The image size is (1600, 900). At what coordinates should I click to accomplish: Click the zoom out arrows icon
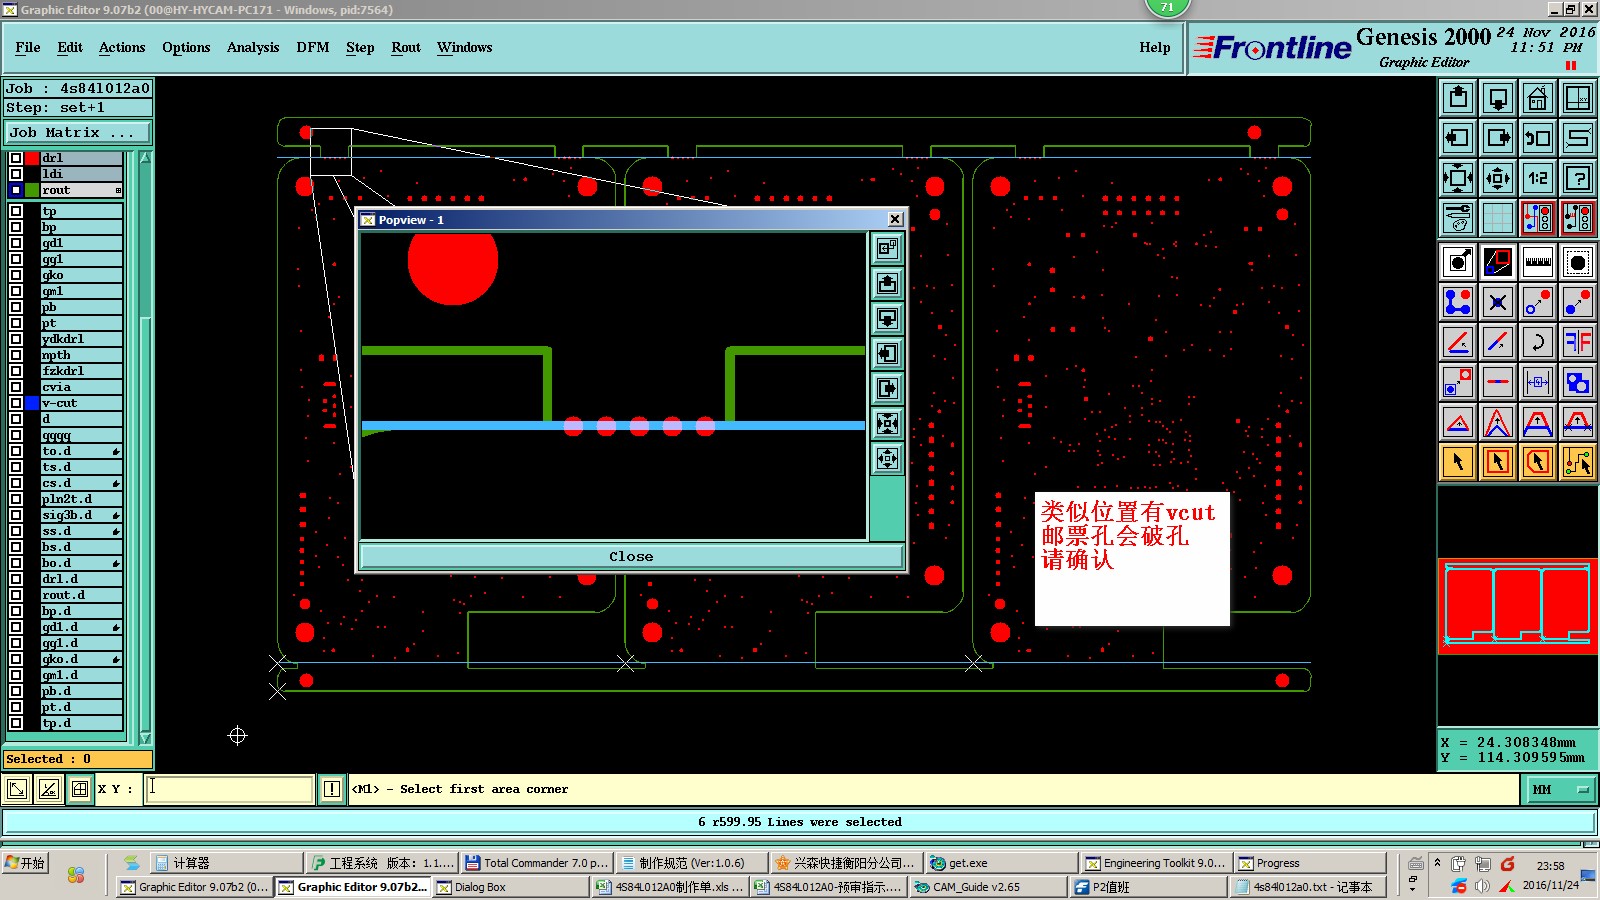coord(1498,178)
